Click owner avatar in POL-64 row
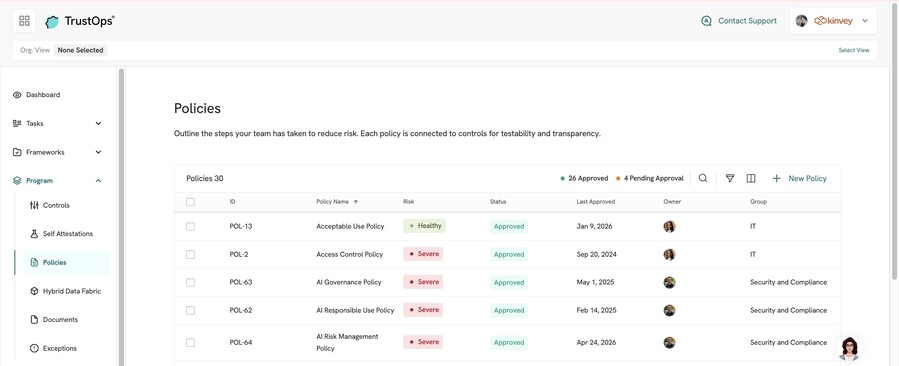Screen dimensions: 899x366 [x=669, y=342]
